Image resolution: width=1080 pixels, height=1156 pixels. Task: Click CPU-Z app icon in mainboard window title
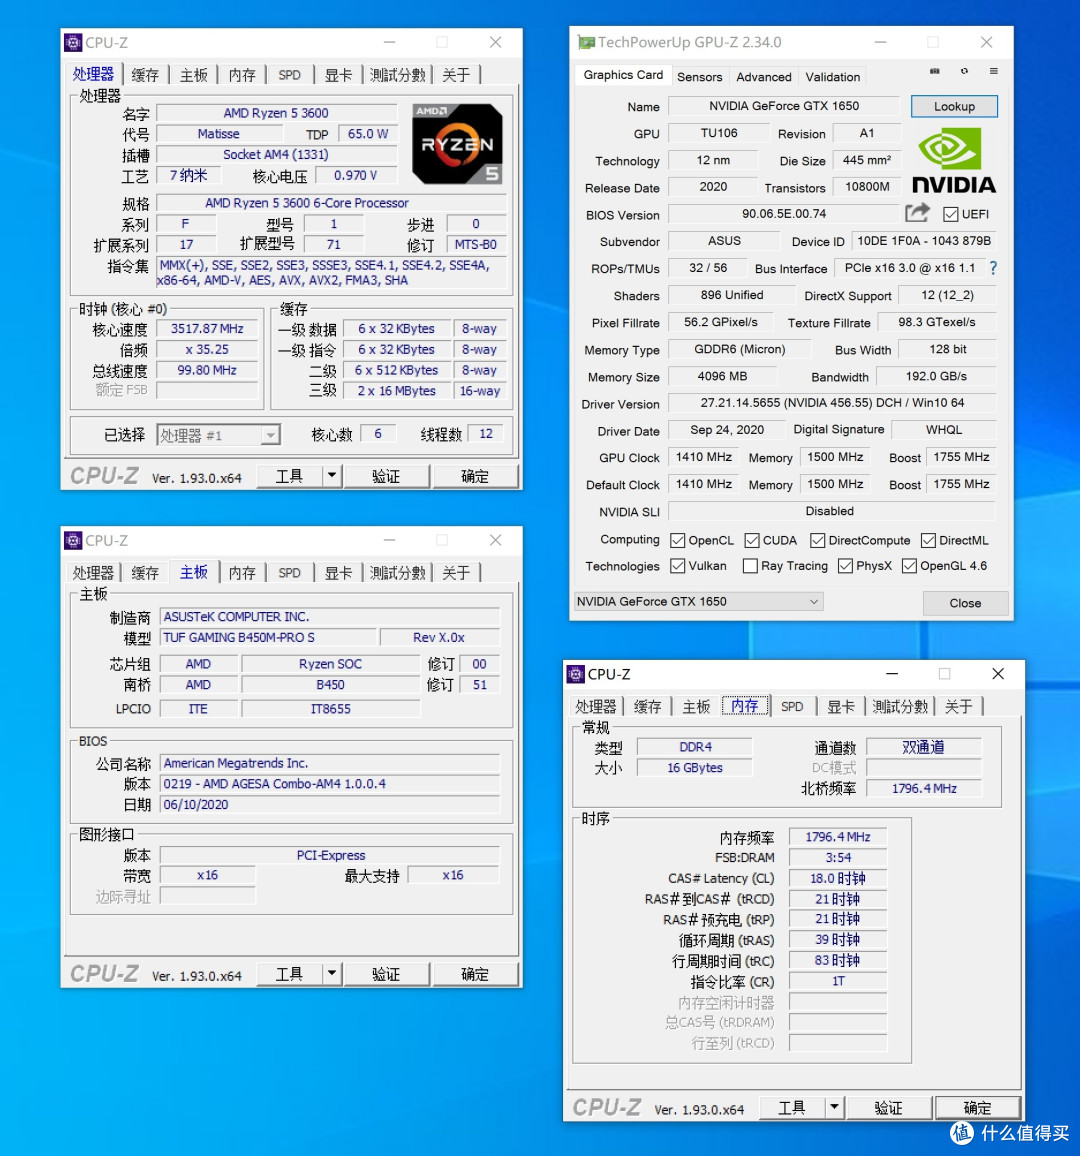click(x=73, y=540)
